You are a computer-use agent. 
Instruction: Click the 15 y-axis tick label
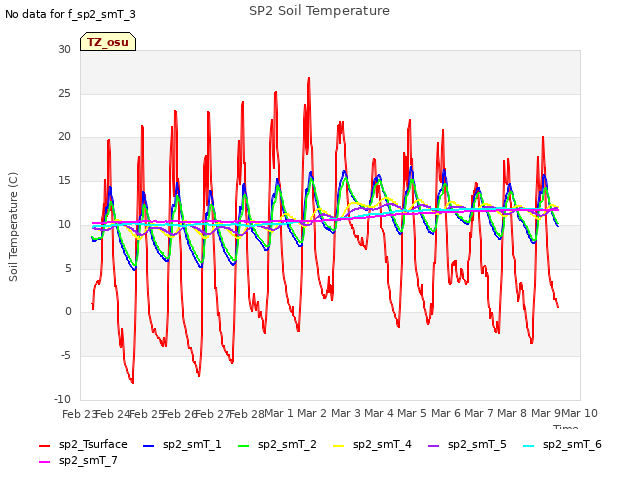click(x=64, y=180)
